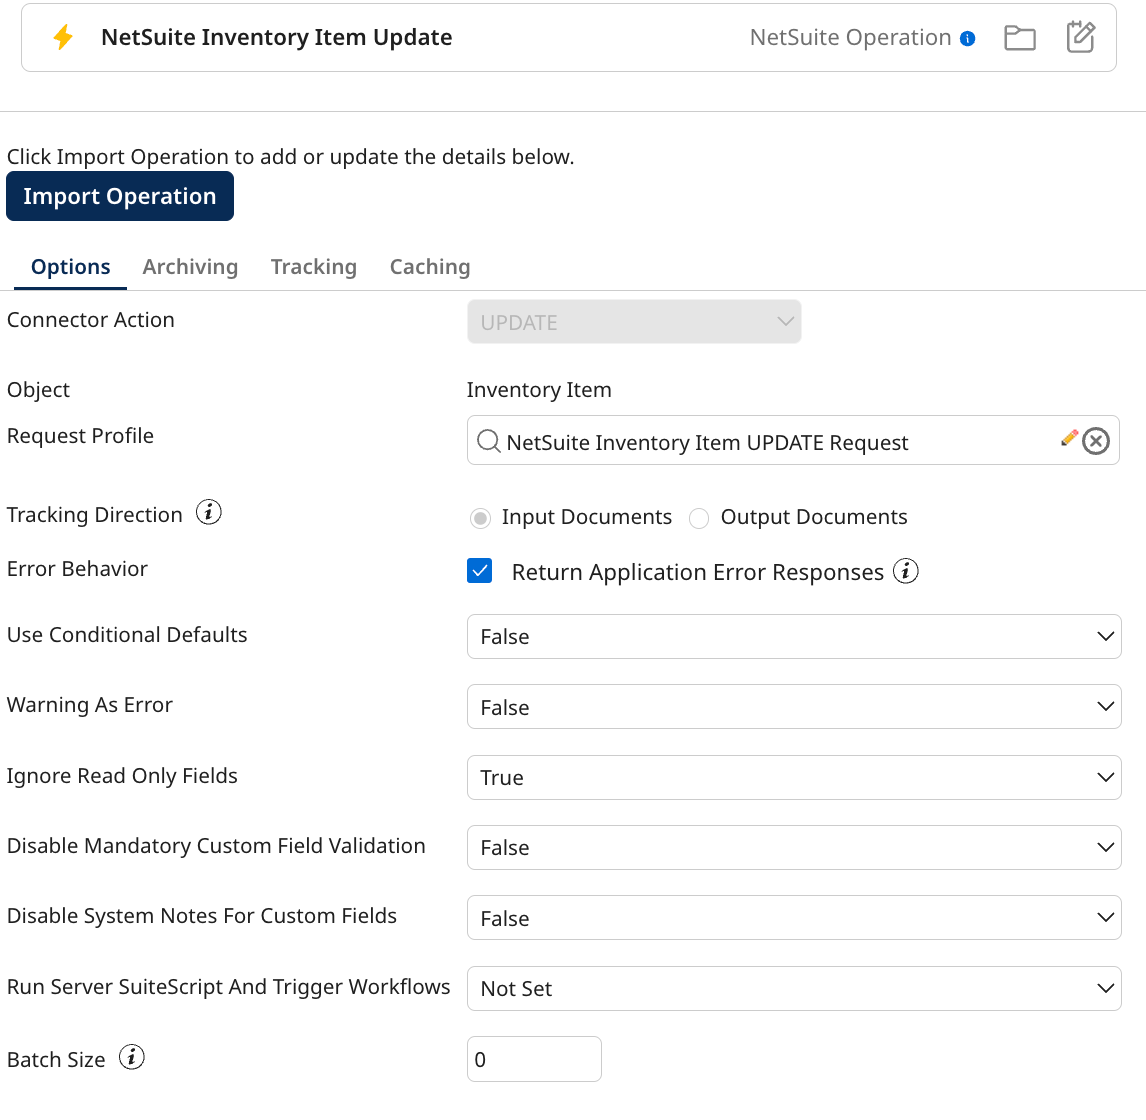Uncheck Return Application Error Responses
Screen dimensions: 1146x1120
click(479, 570)
